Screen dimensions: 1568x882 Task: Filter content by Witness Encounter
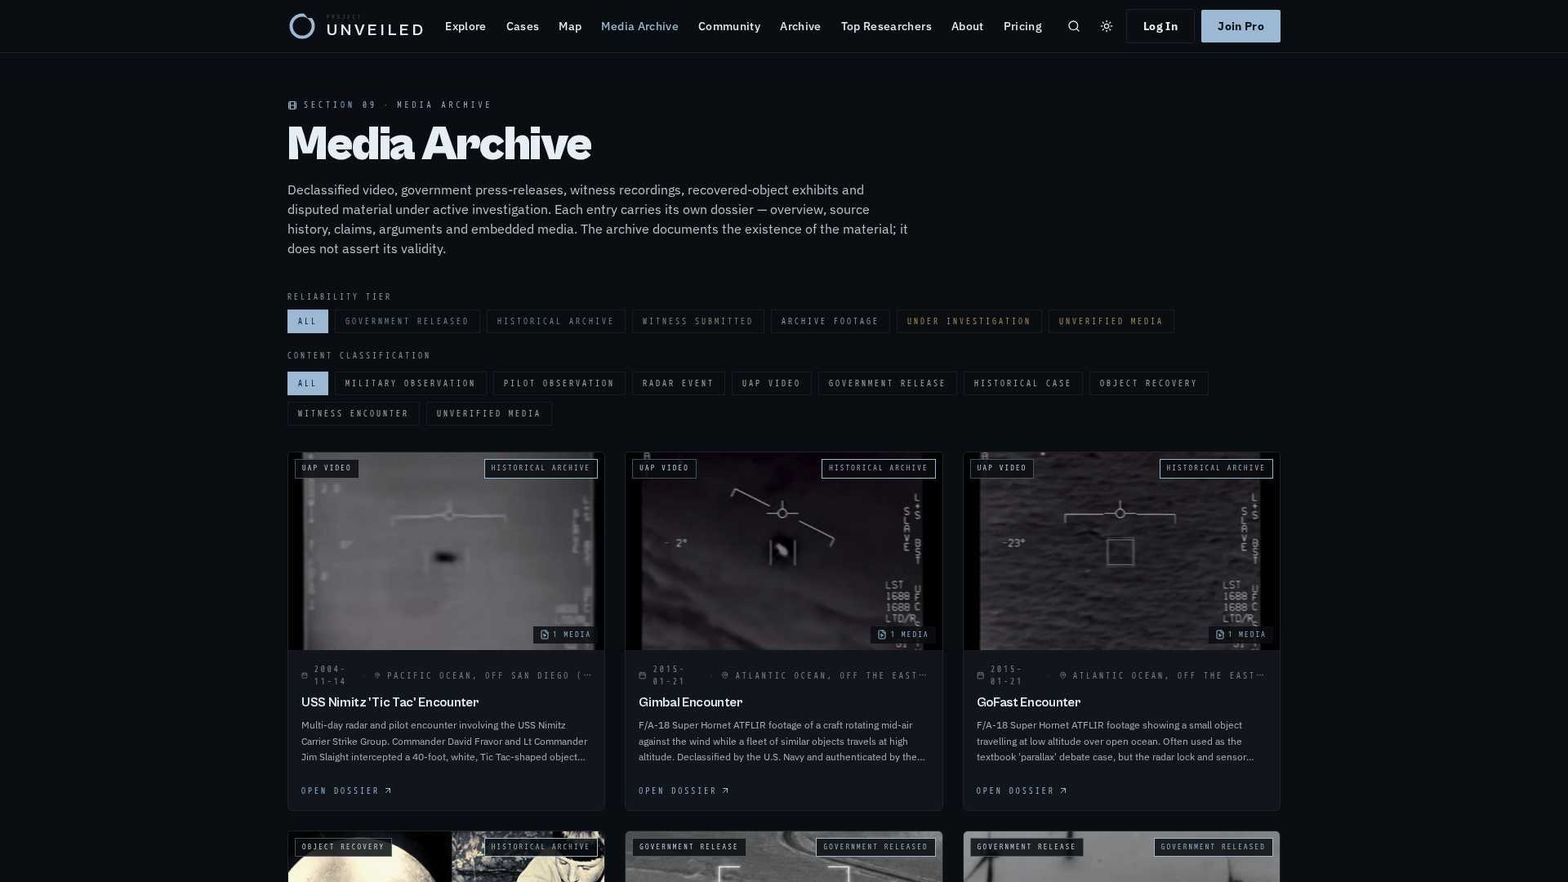(x=353, y=413)
